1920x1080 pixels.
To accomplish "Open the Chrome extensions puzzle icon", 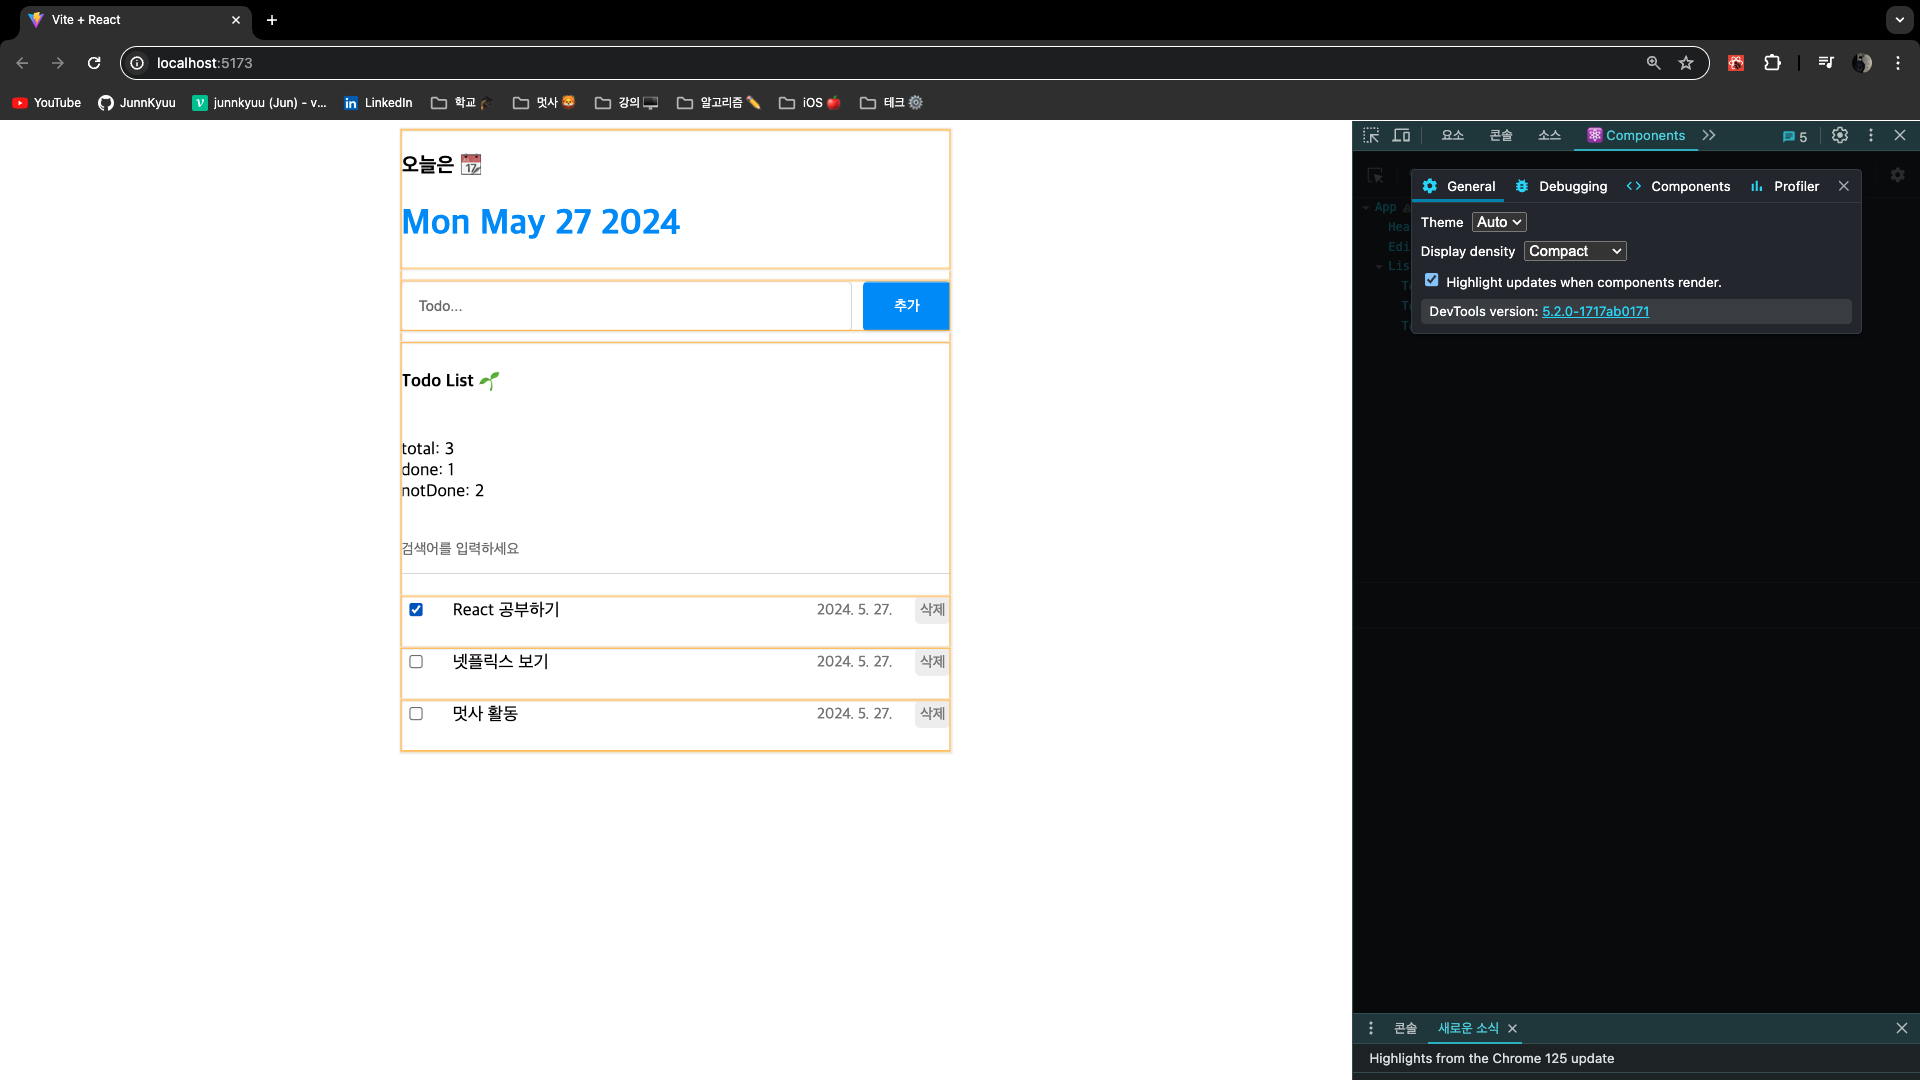I will [x=1772, y=63].
